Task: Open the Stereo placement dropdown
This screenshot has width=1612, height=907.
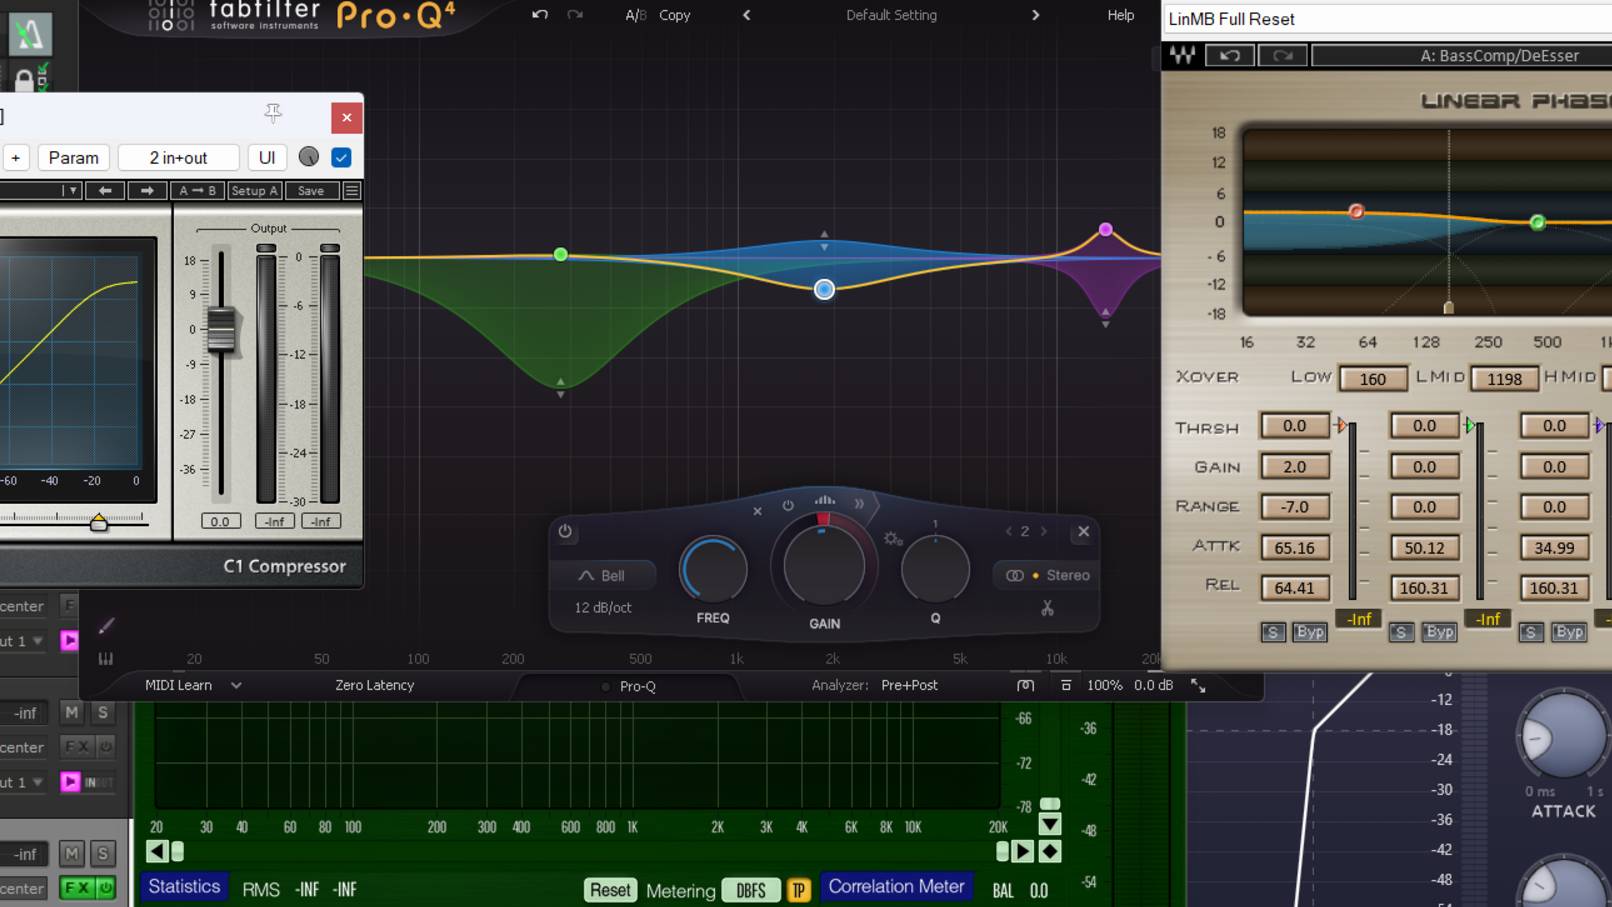Action: [1047, 575]
